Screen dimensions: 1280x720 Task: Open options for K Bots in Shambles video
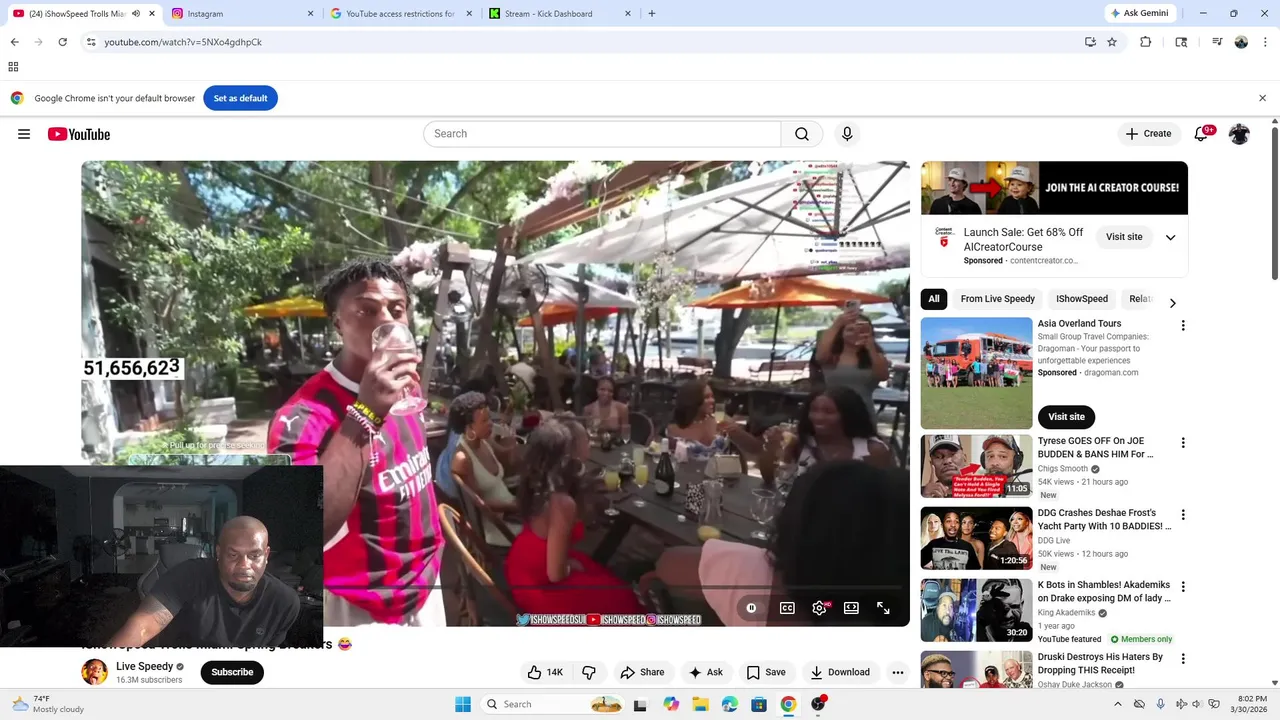pyautogui.click(x=1183, y=587)
